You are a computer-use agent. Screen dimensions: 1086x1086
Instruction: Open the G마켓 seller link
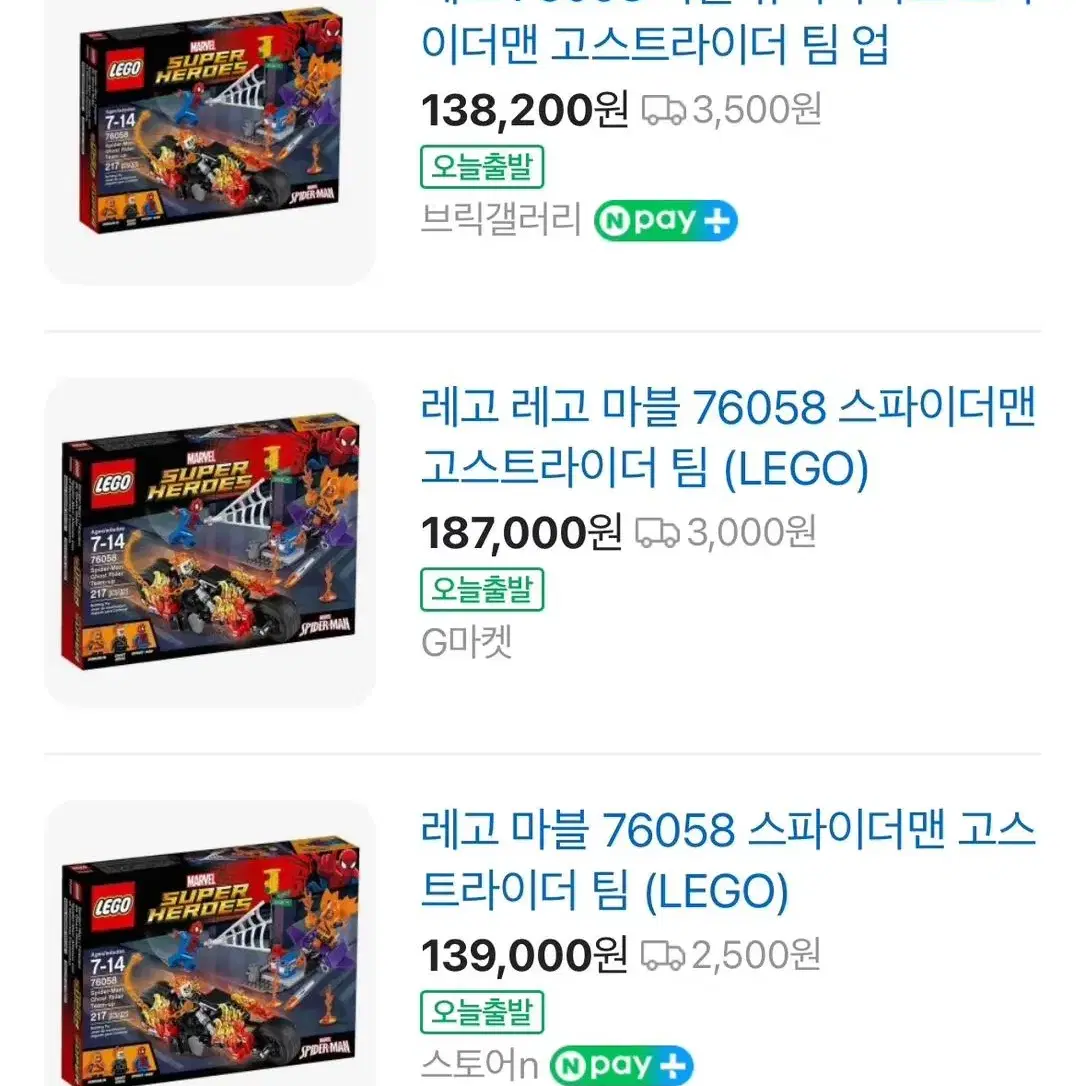click(467, 642)
